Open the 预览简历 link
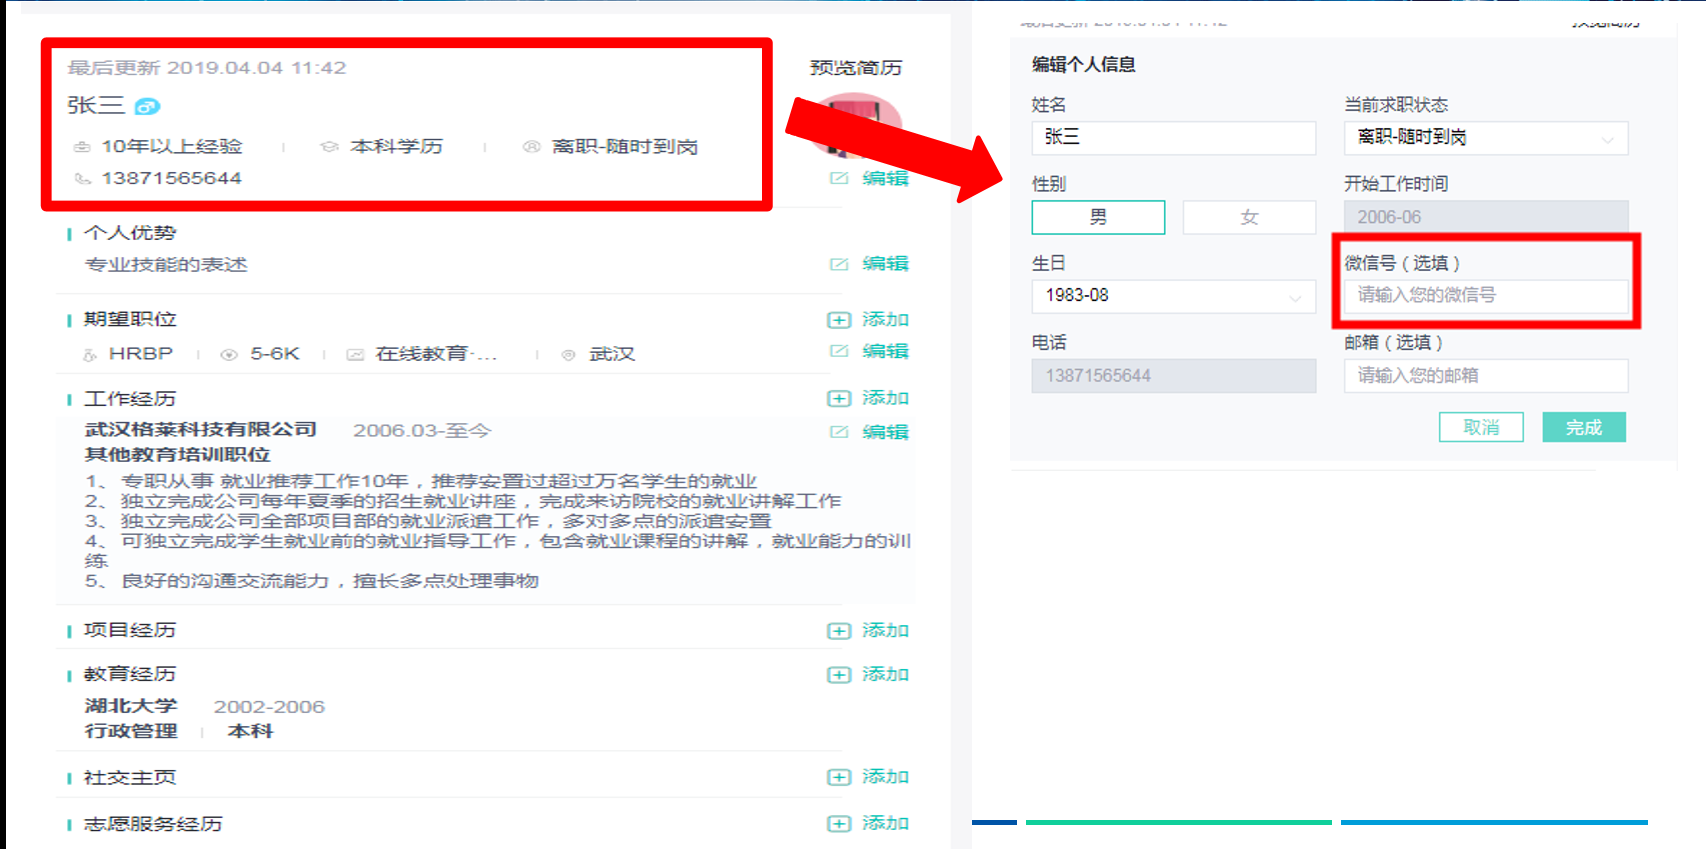Image resolution: width=1706 pixels, height=849 pixels. click(x=855, y=68)
